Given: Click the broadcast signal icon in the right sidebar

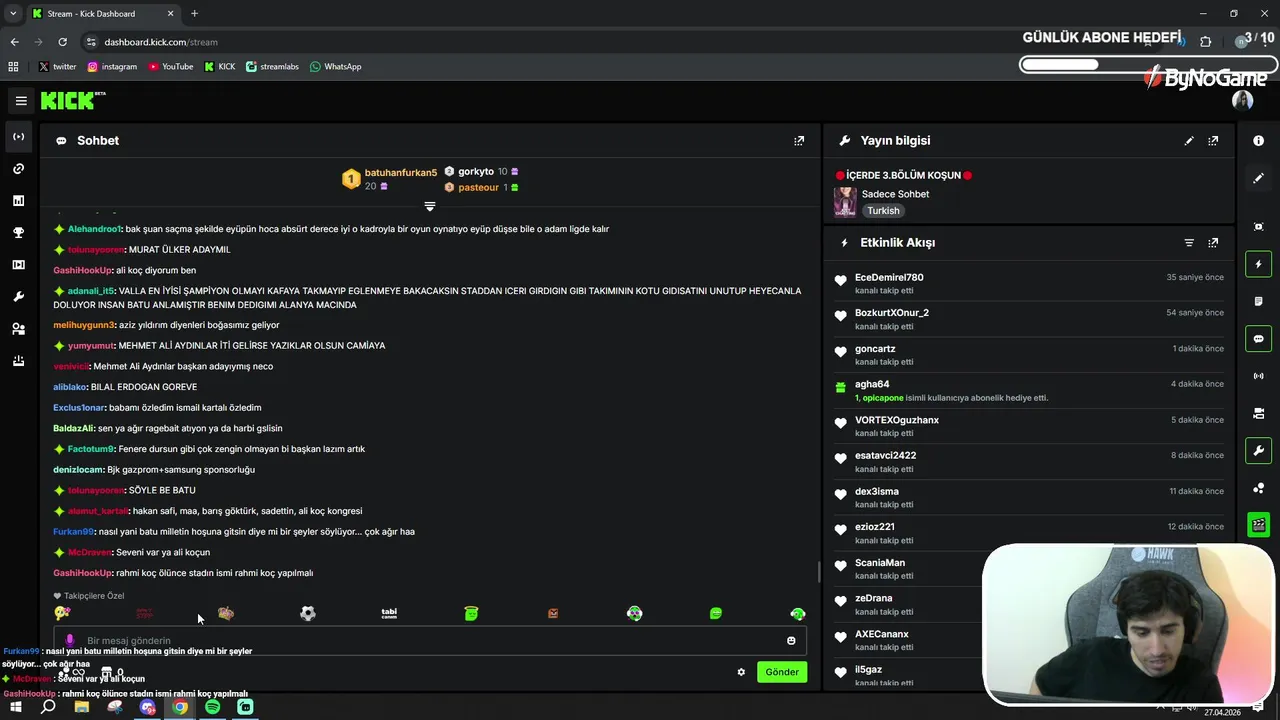Looking at the screenshot, I should [1259, 376].
